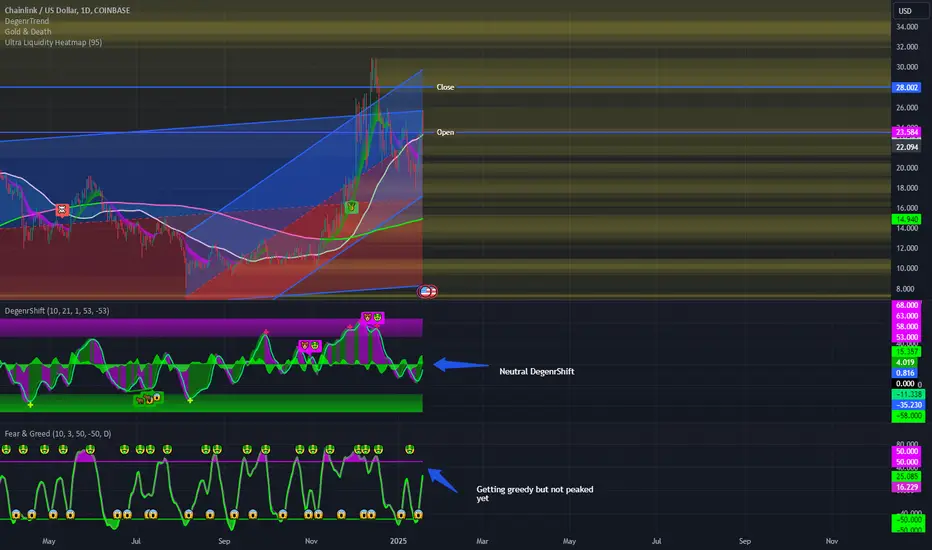
Task: Click the emoji pair at DegenrShift peak
Action: pos(373,318)
